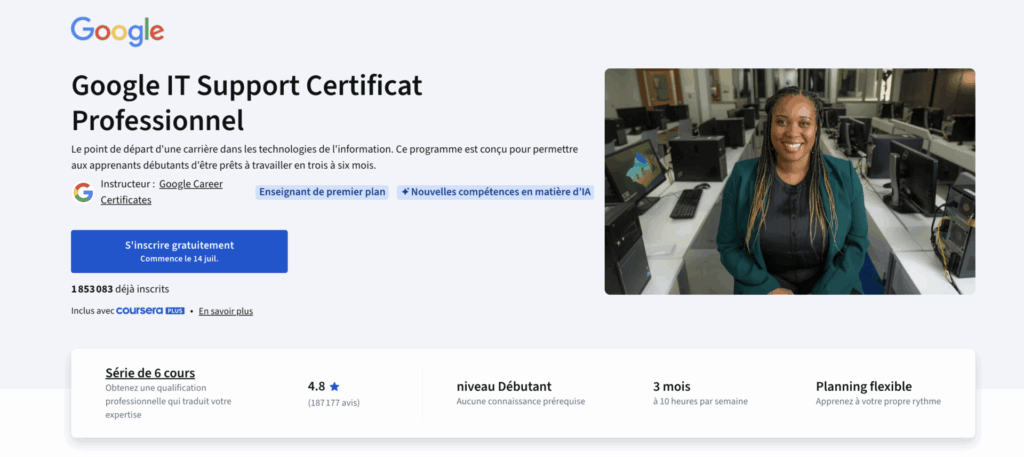The image size is (1024, 457).
Task: Click the Aucune connaissance prérequise text
Action: (520, 402)
